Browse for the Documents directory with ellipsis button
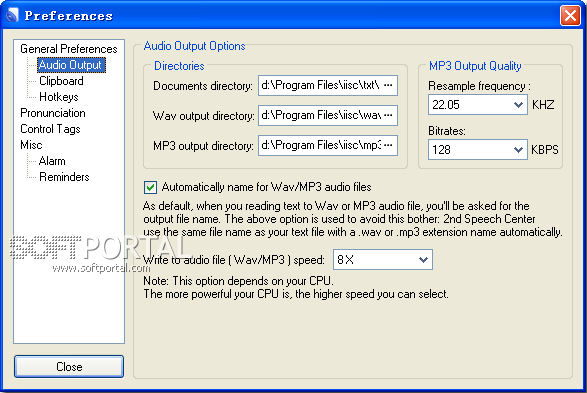 coord(388,85)
